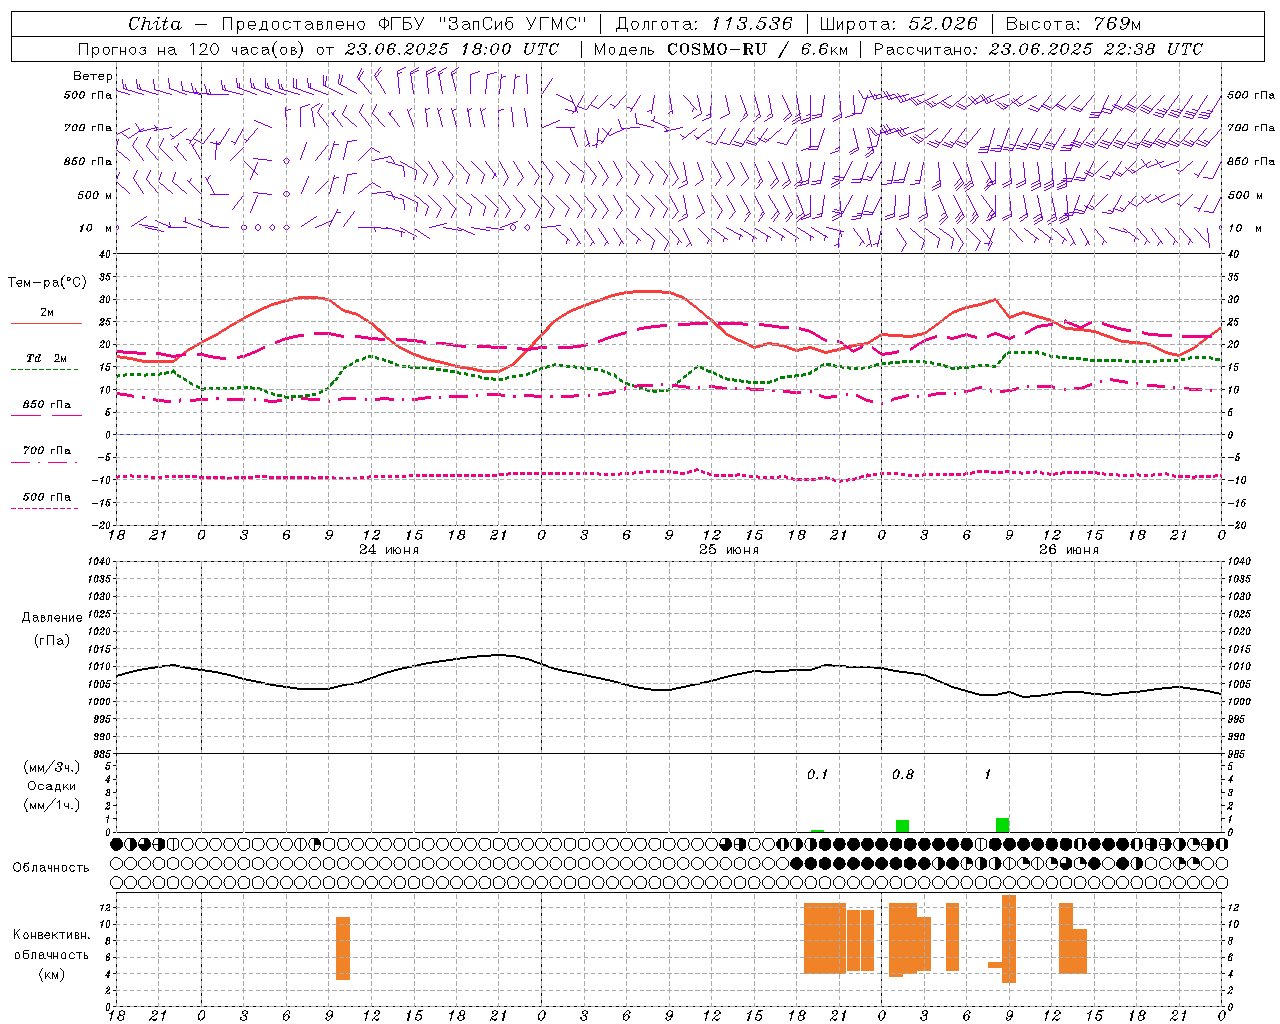
Task: Click the Конвективн. convective cloud label
Action: (52, 935)
